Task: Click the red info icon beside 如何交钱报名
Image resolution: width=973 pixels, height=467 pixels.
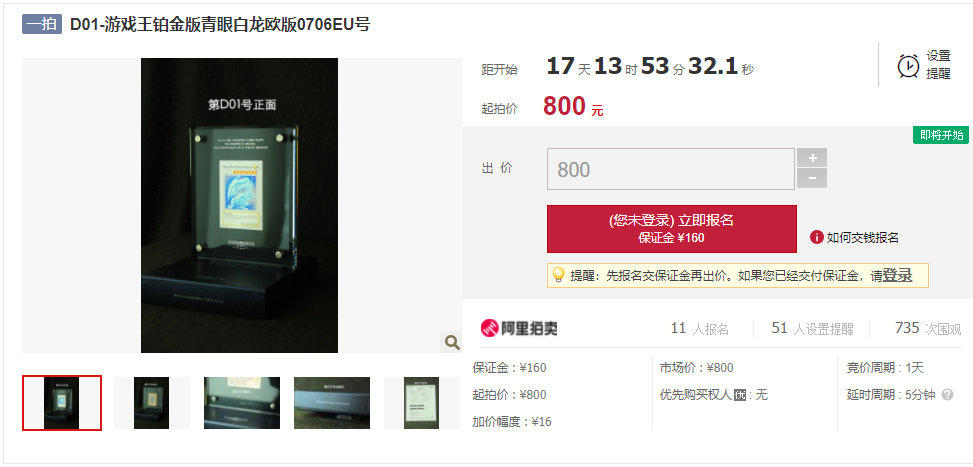Action: tap(816, 237)
